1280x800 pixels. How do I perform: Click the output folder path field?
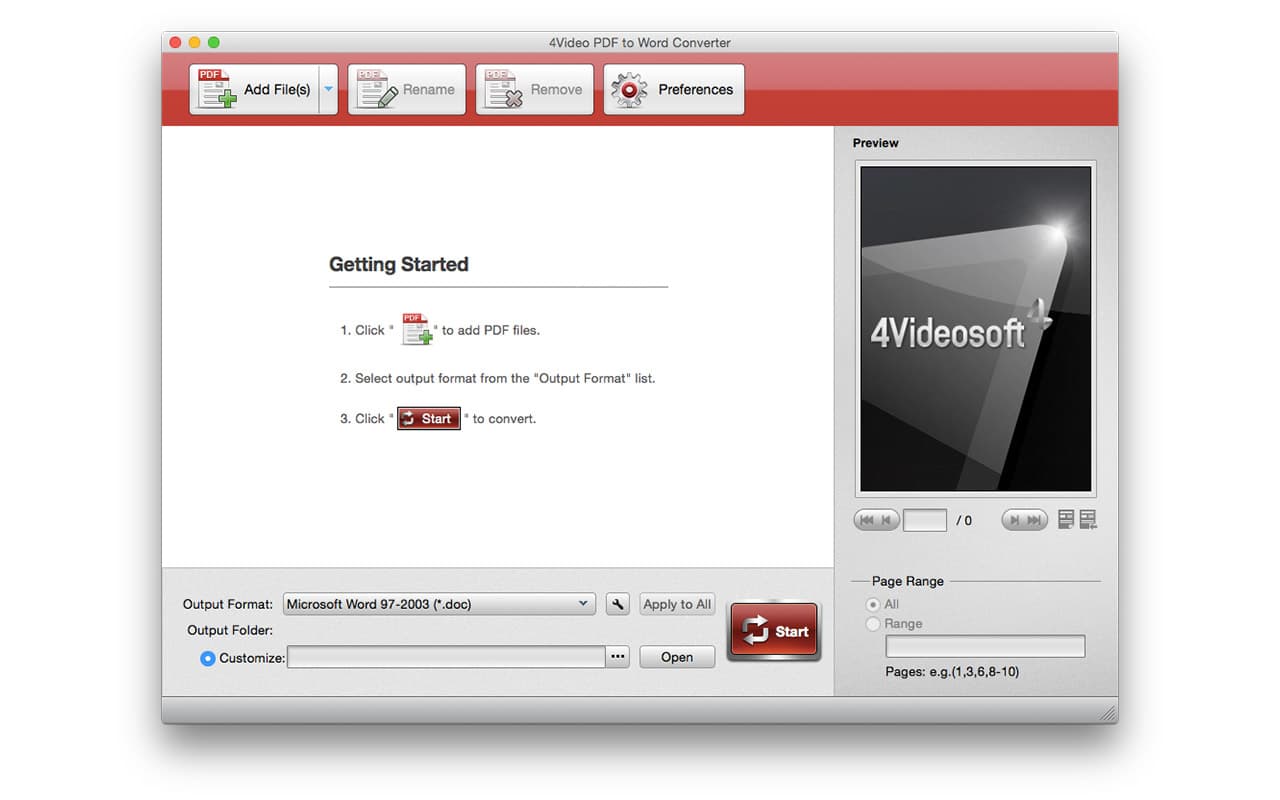(446, 657)
